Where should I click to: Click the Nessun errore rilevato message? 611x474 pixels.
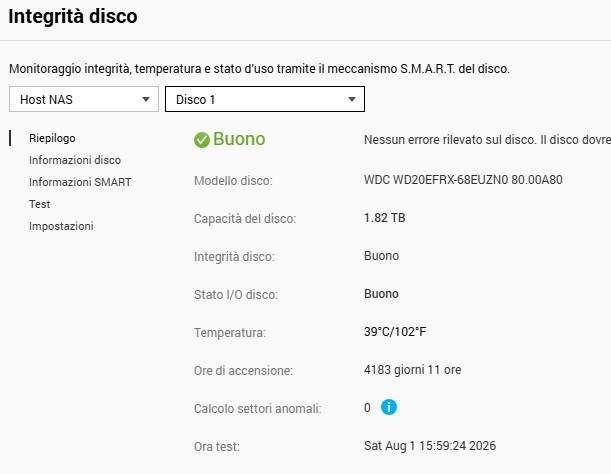(x=487, y=140)
